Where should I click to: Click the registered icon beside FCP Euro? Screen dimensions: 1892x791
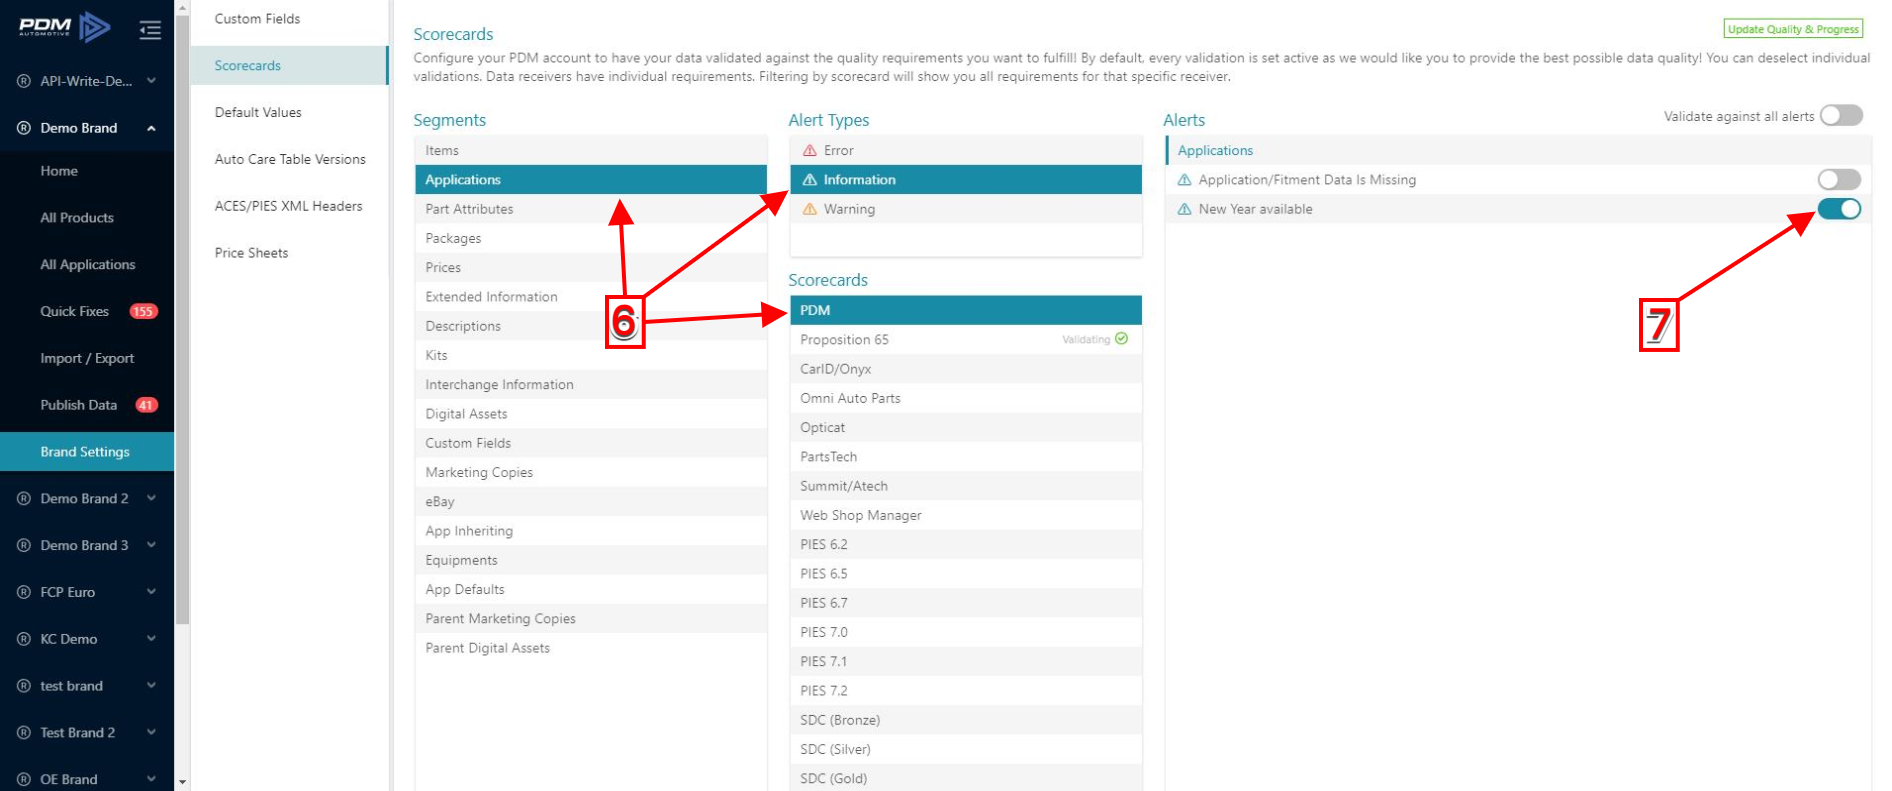[23, 592]
